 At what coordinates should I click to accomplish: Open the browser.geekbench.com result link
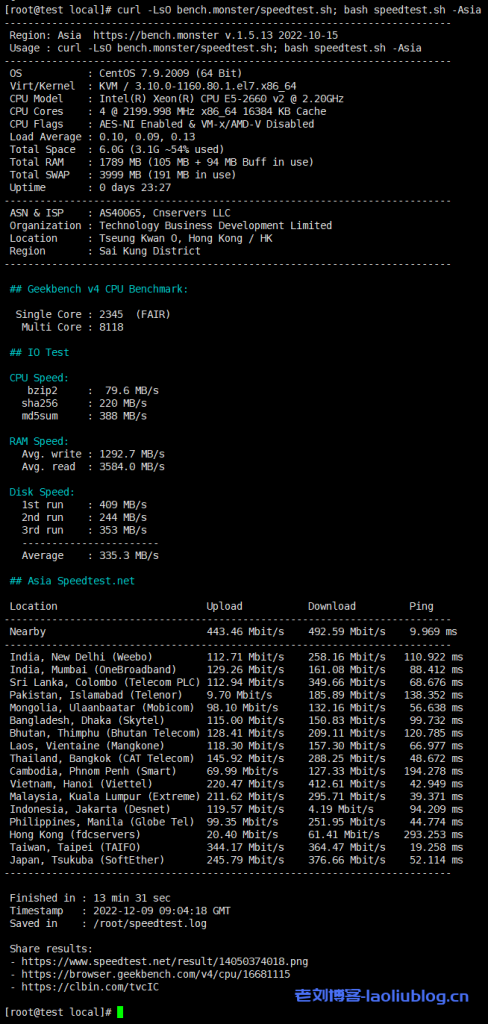click(155, 974)
